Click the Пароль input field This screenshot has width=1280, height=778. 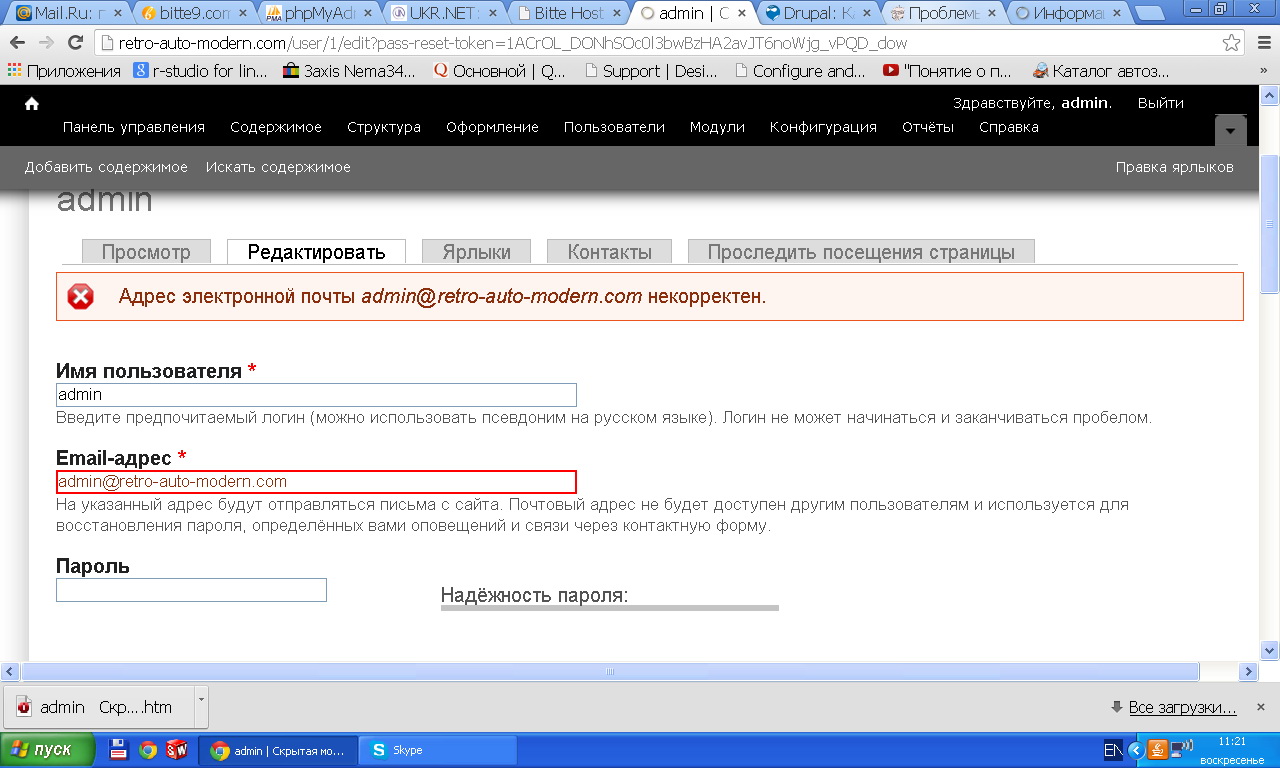(x=191, y=590)
